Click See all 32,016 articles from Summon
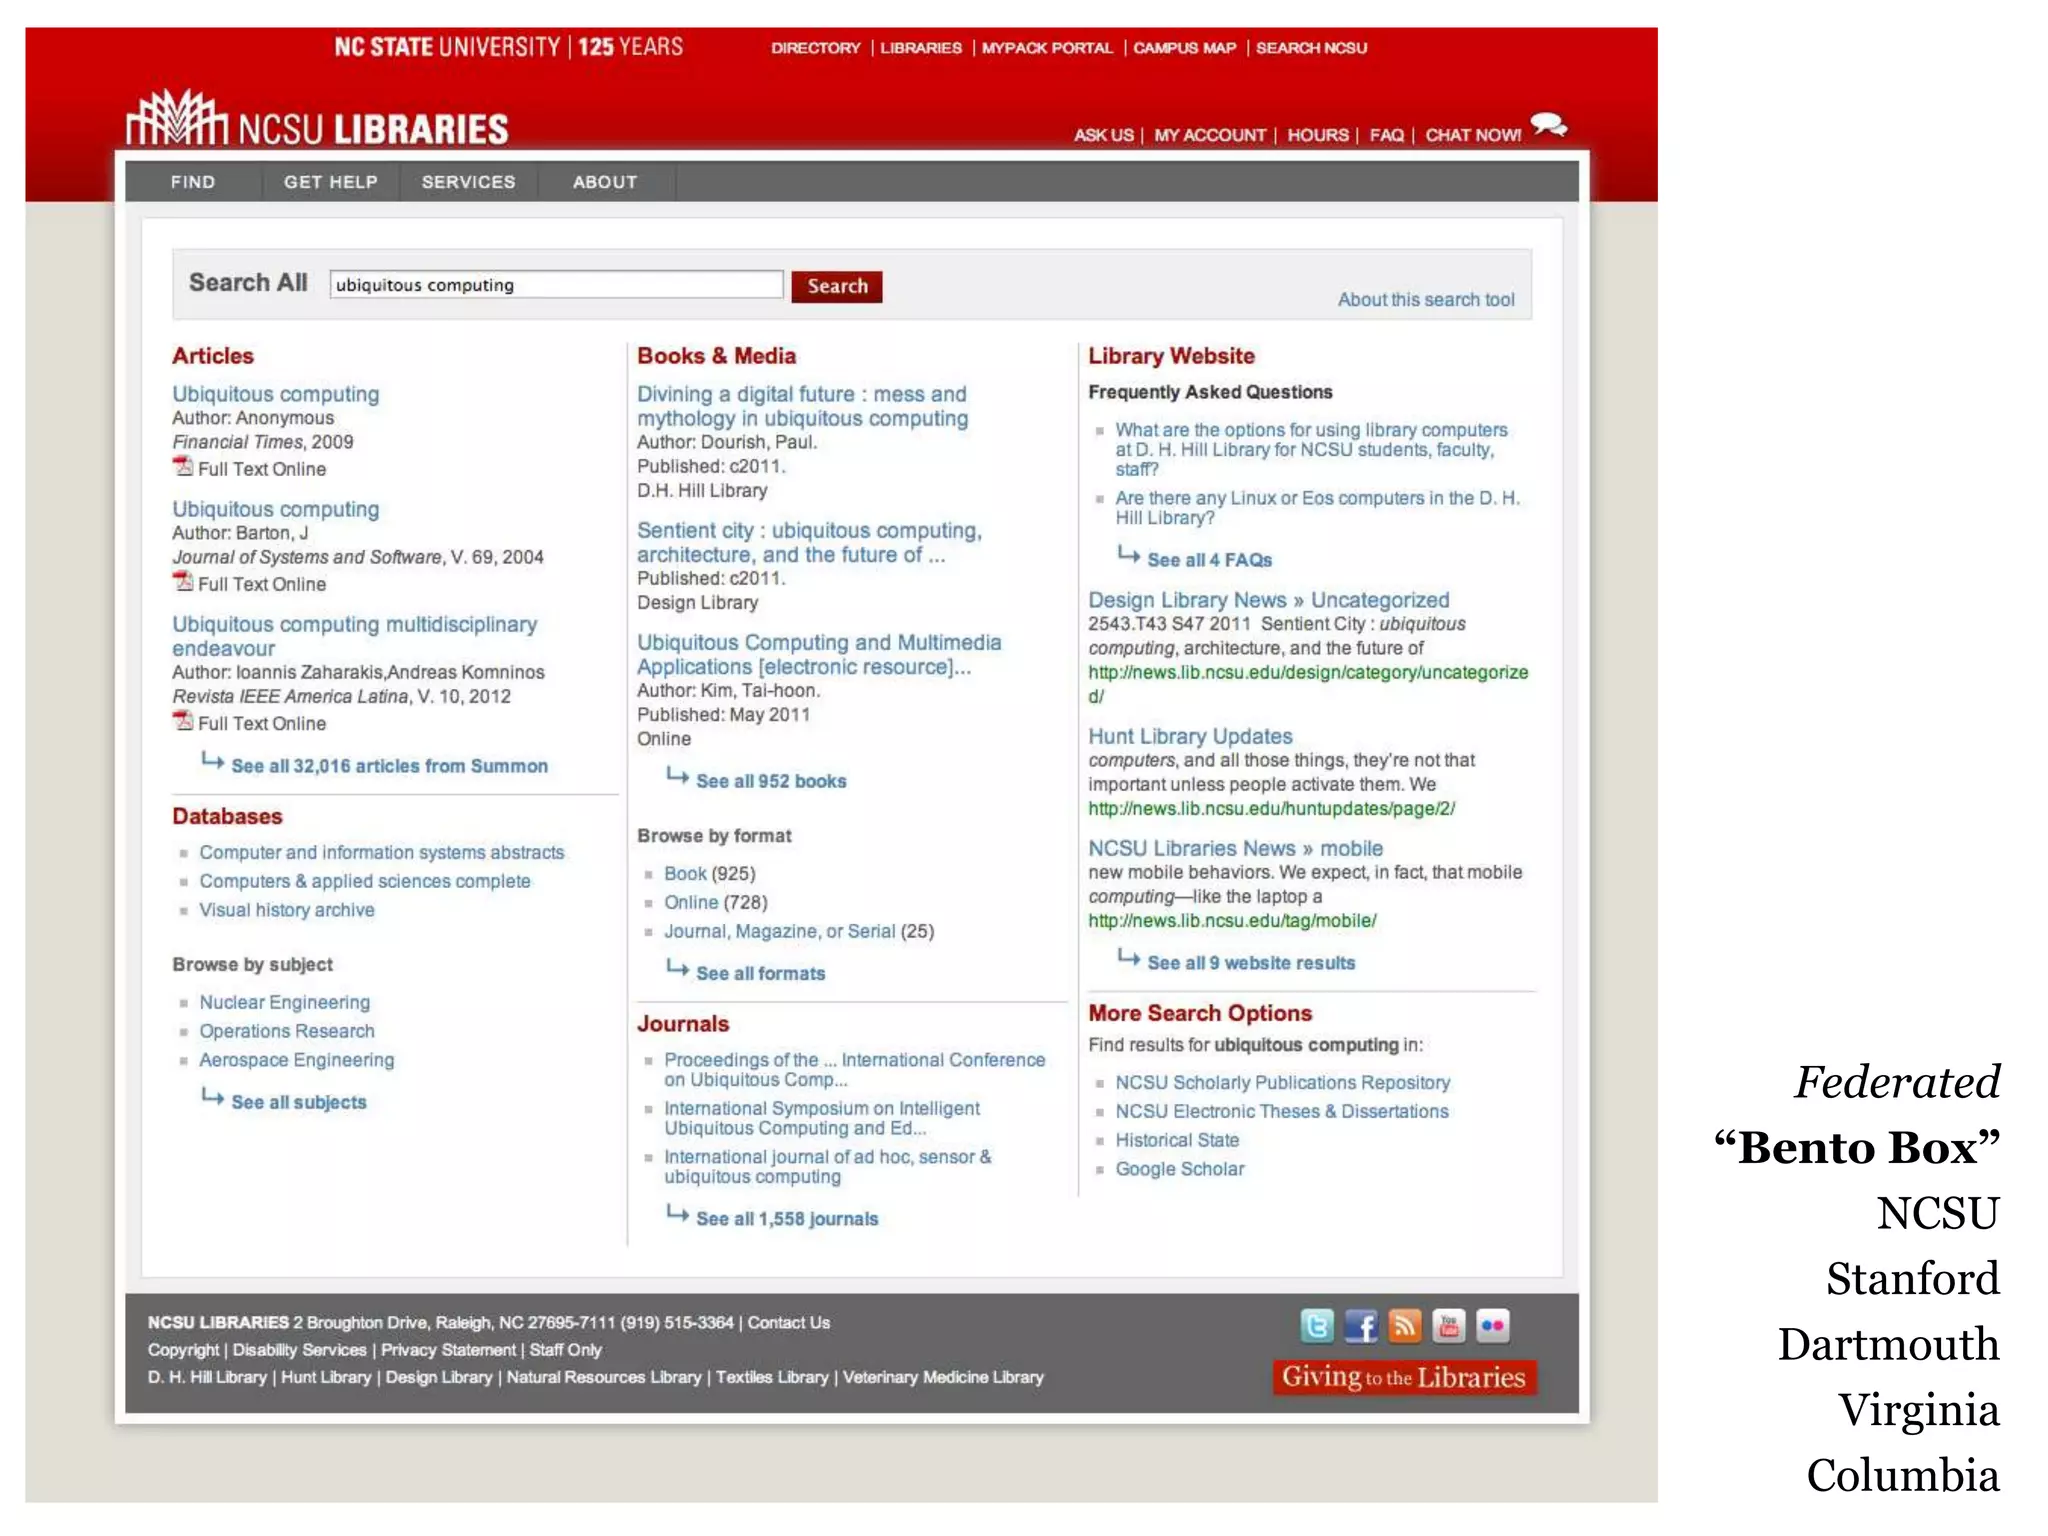2048x1536 pixels. pyautogui.click(x=389, y=766)
